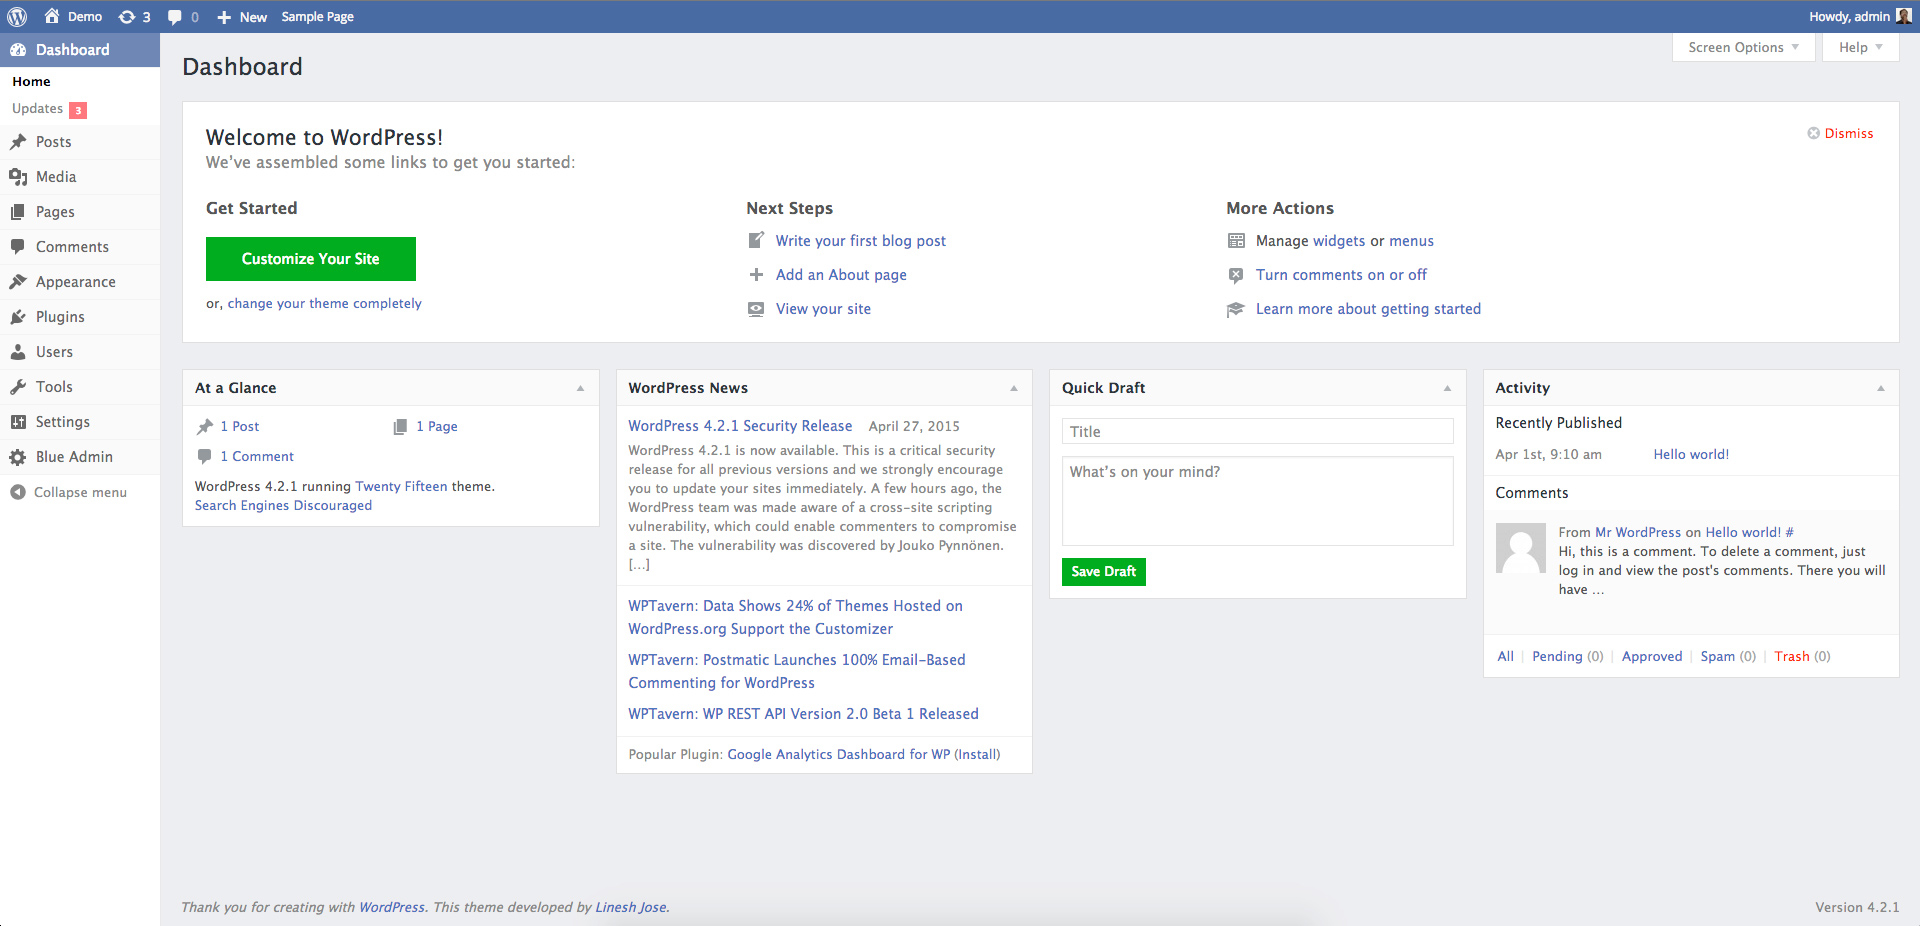
Task: Open the Comments sidebar menu
Action: coord(80,247)
